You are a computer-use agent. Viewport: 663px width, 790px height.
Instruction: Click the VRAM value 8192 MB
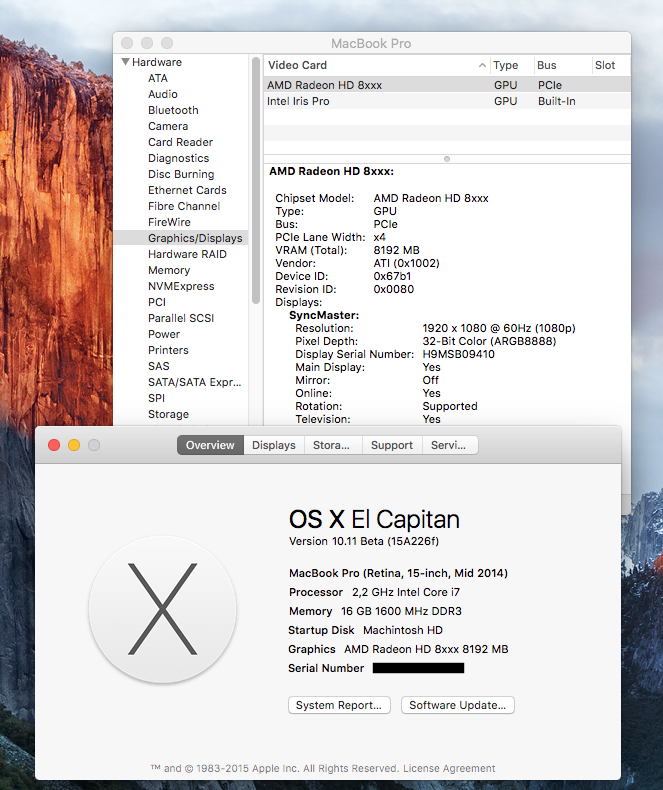coord(396,250)
